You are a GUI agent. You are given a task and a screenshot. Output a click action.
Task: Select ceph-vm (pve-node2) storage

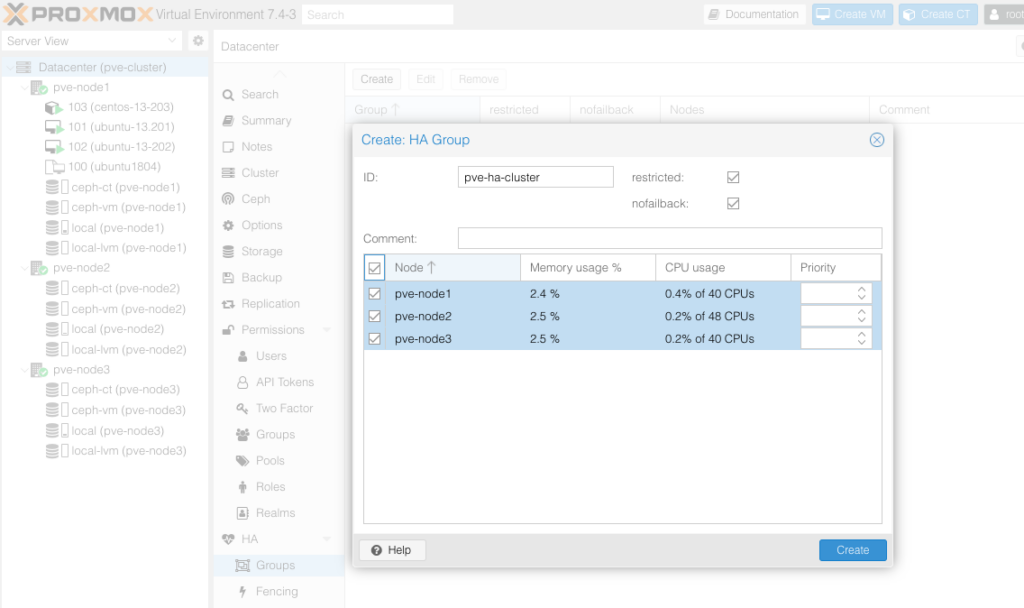pyautogui.click(x=128, y=309)
